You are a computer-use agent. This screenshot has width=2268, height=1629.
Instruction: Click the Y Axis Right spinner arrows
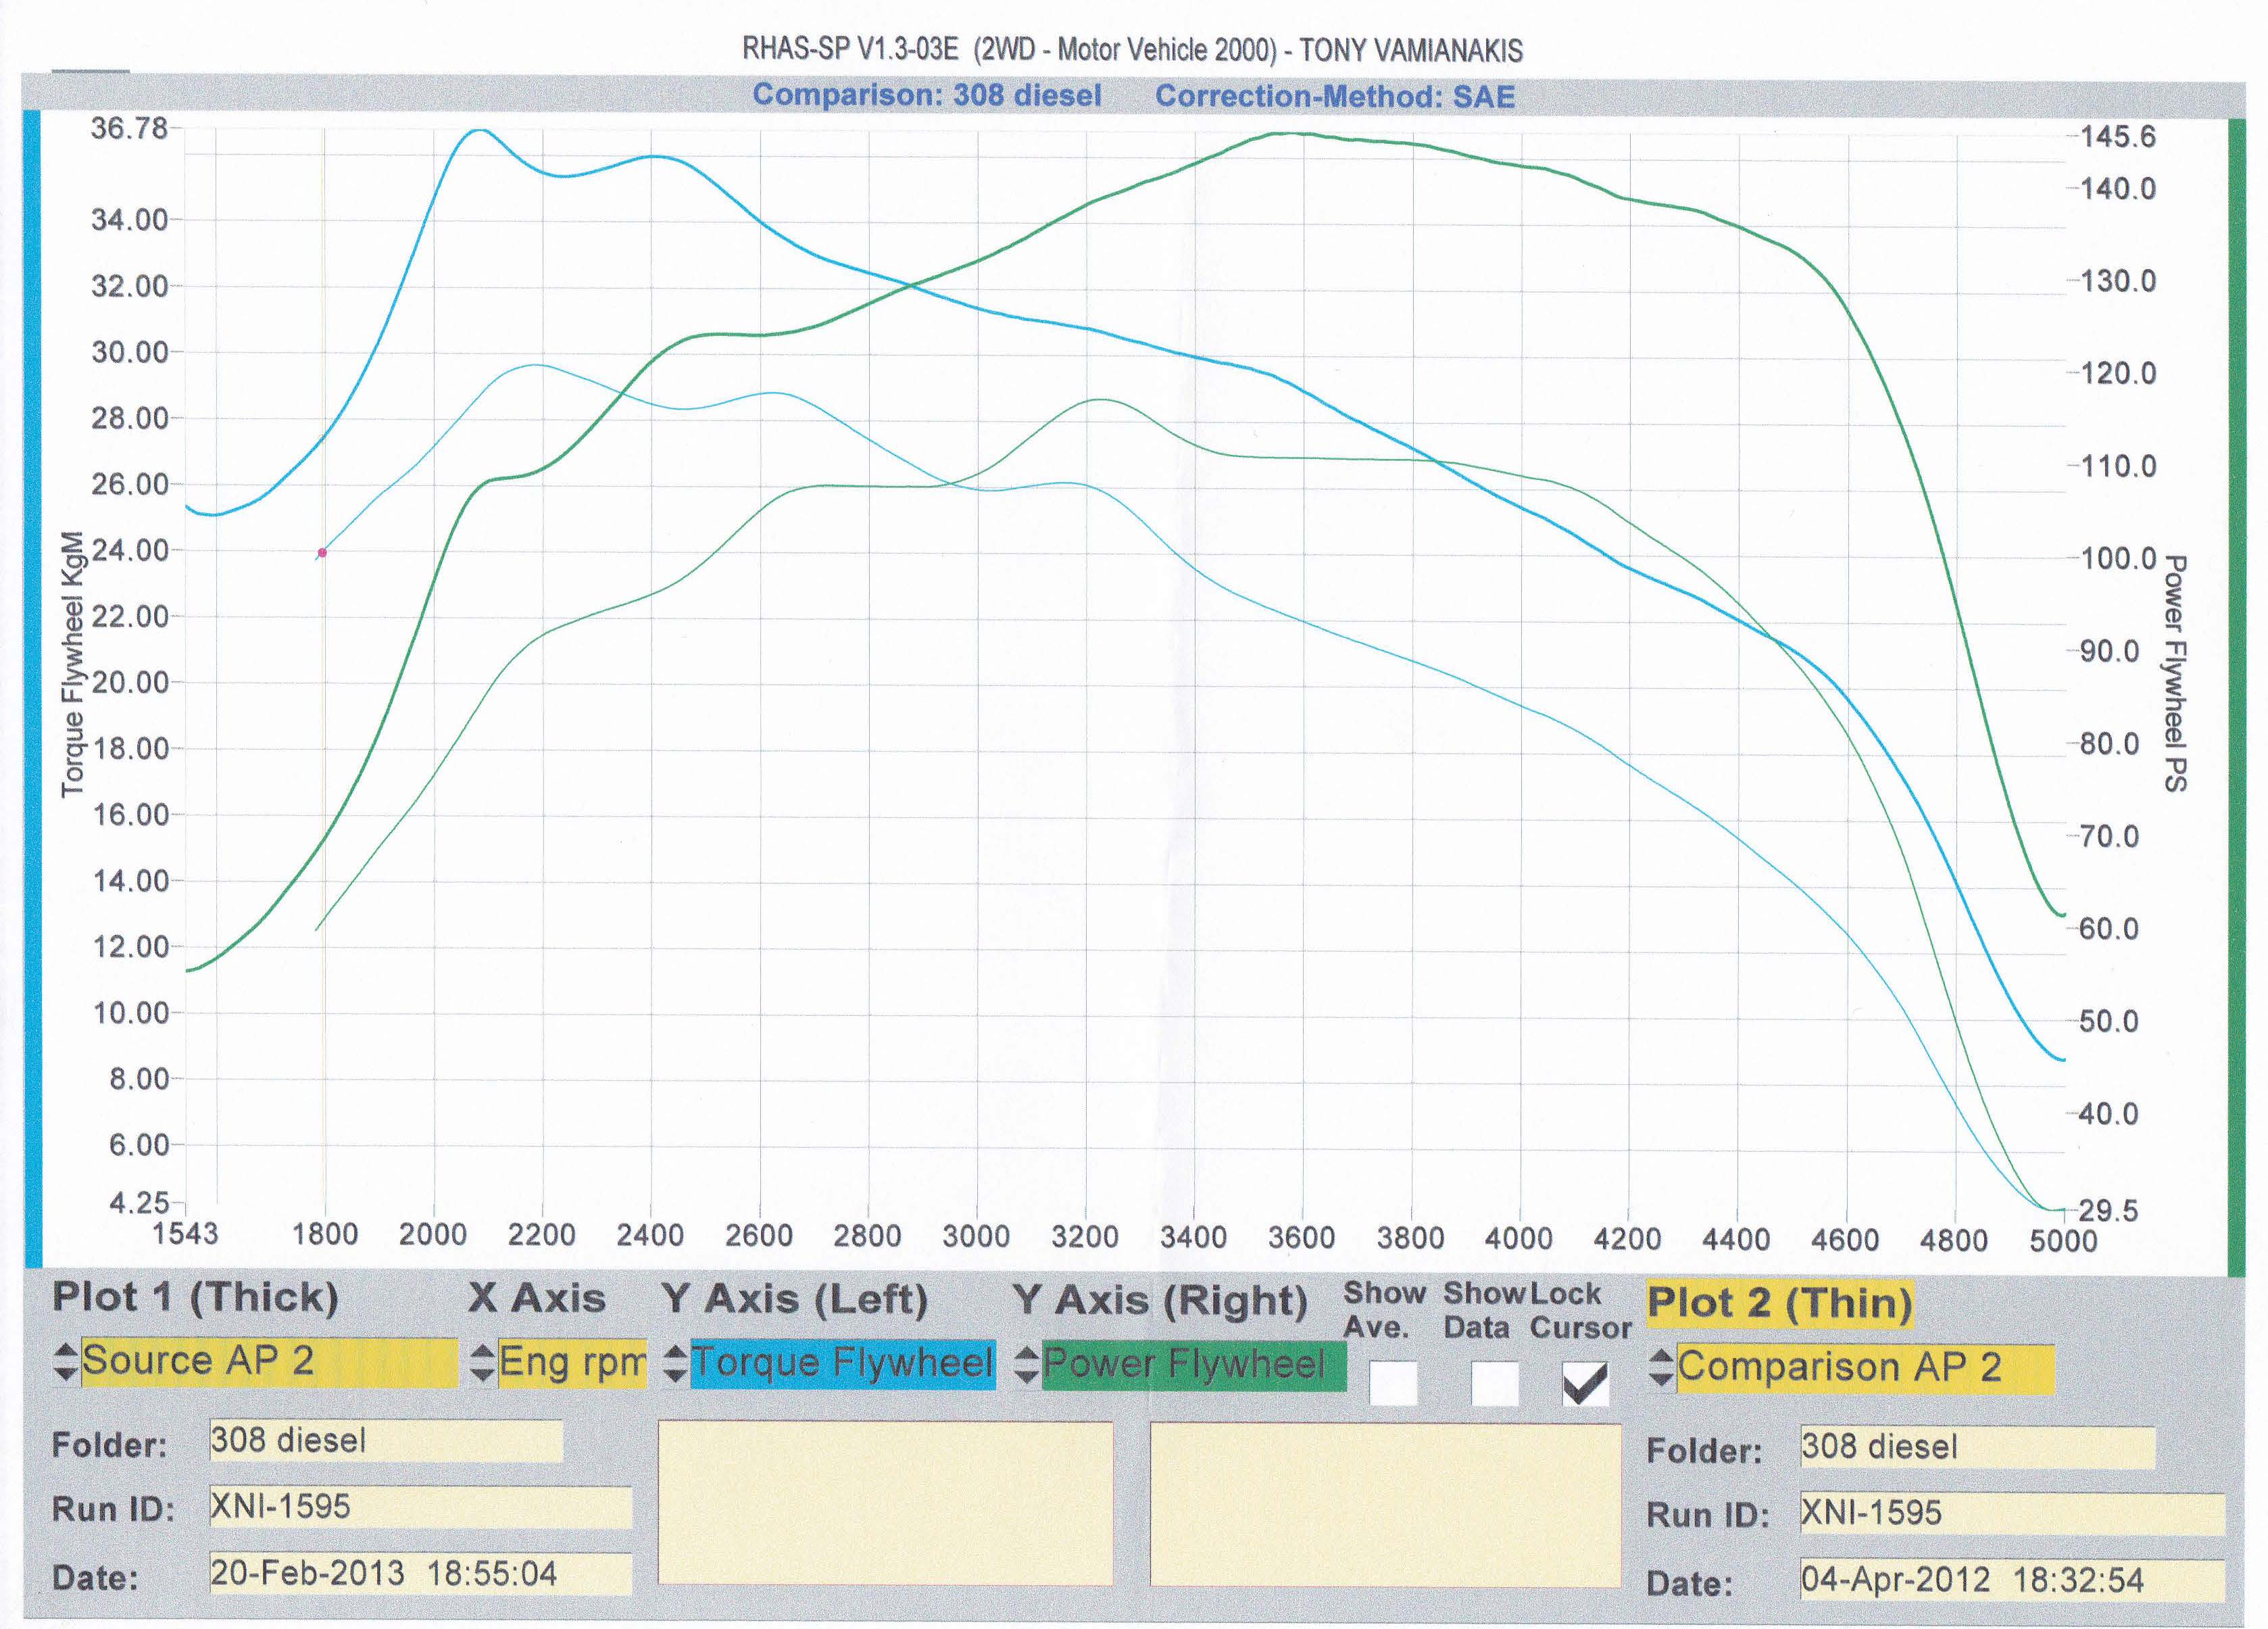(1027, 1365)
